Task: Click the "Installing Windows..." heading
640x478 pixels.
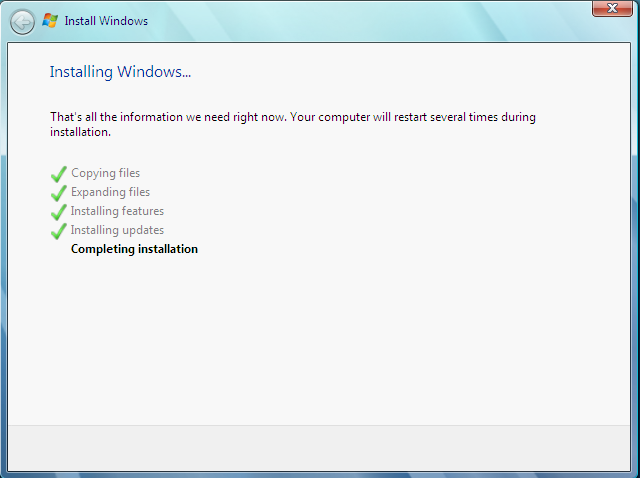Action: (x=120, y=72)
